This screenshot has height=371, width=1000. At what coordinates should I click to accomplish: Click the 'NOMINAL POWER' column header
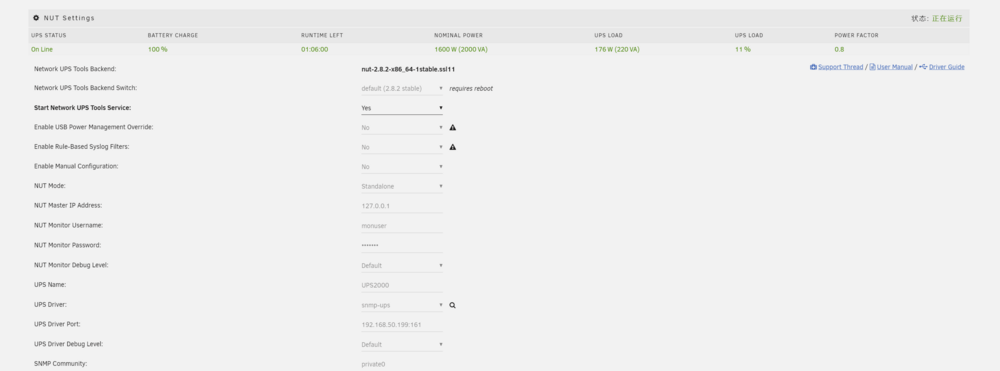459,35
